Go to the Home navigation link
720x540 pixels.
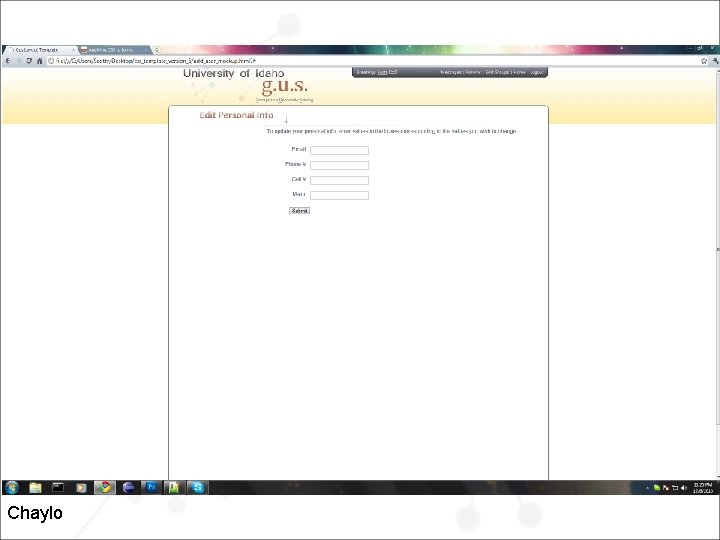[x=519, y=72]
